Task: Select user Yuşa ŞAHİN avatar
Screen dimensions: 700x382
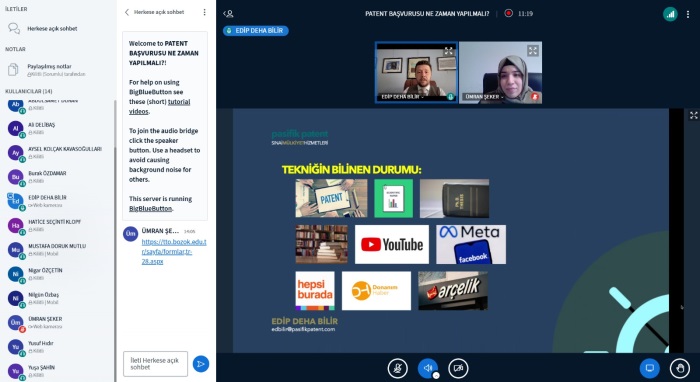Action: point(16,371)
